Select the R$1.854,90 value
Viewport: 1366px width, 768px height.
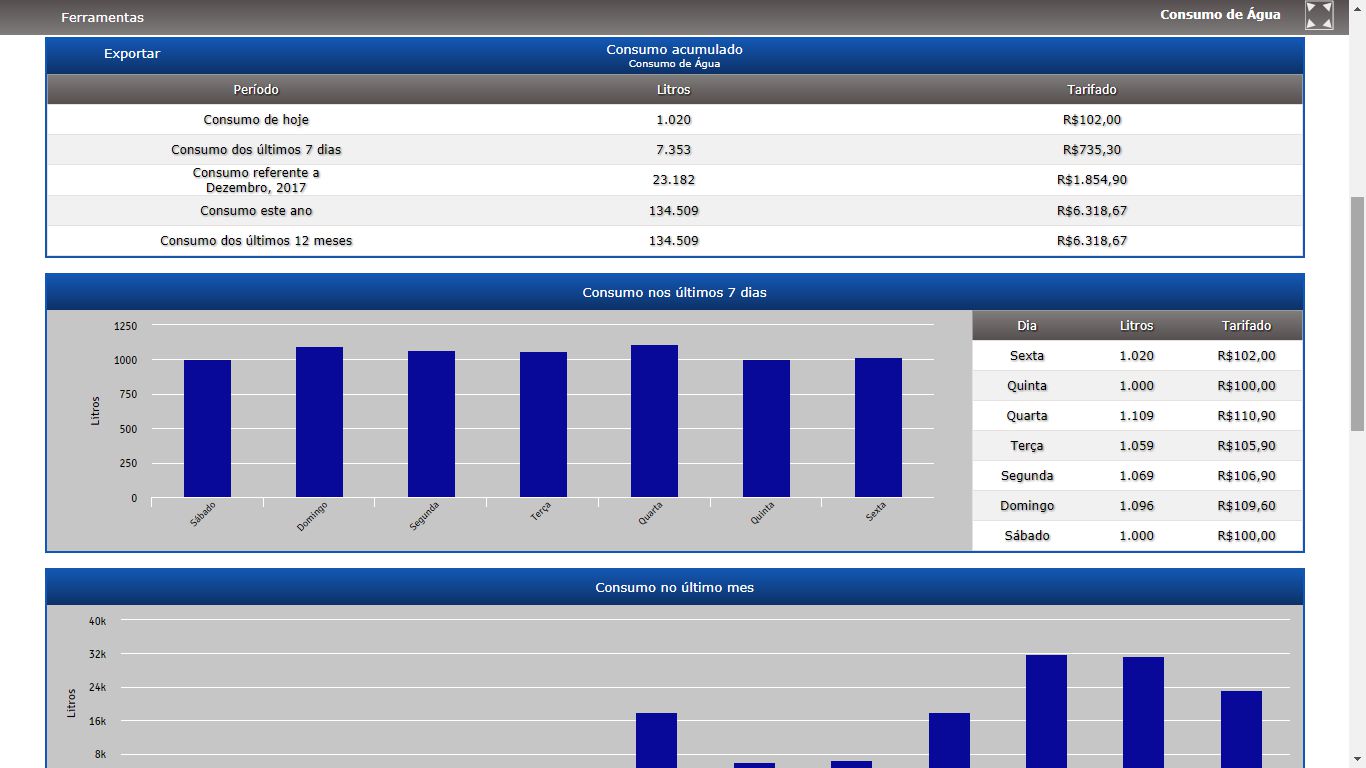pos(1092,180)
